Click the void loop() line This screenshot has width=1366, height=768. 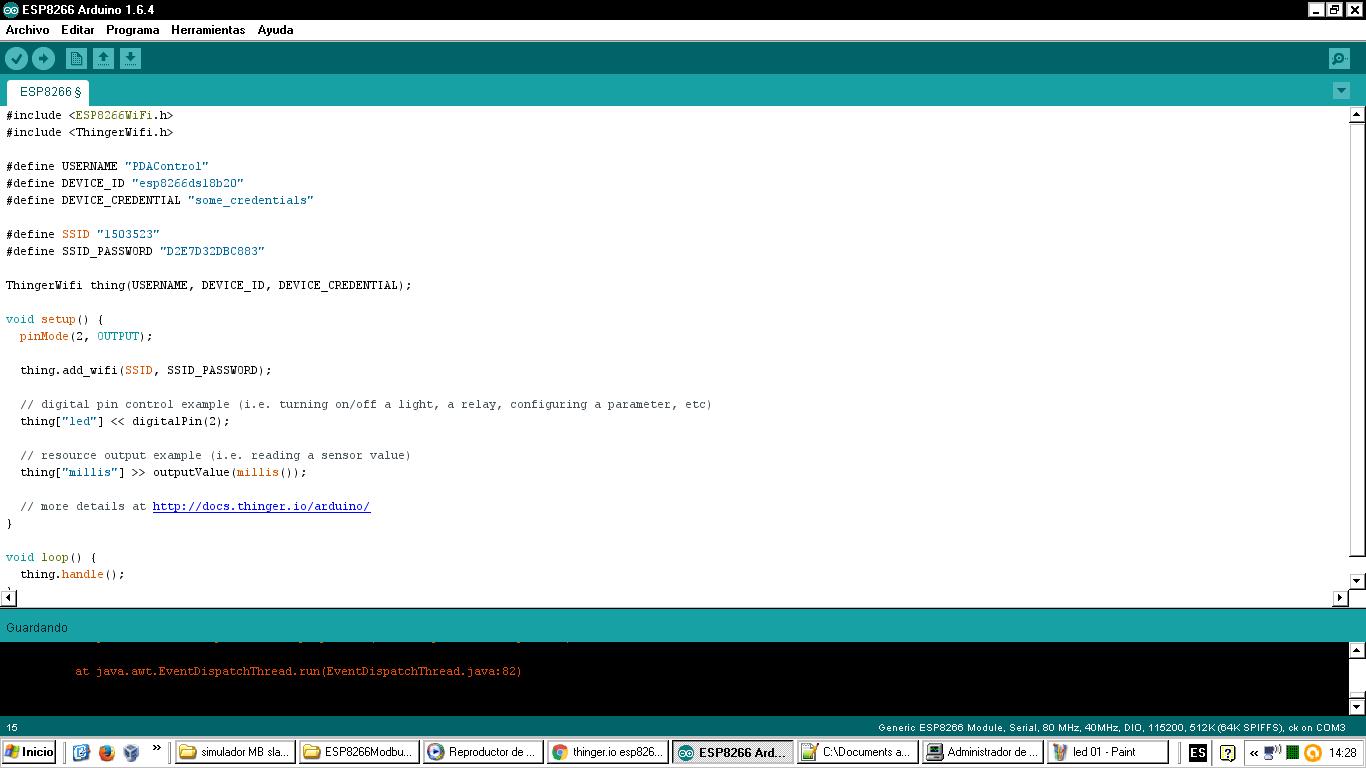51,557
